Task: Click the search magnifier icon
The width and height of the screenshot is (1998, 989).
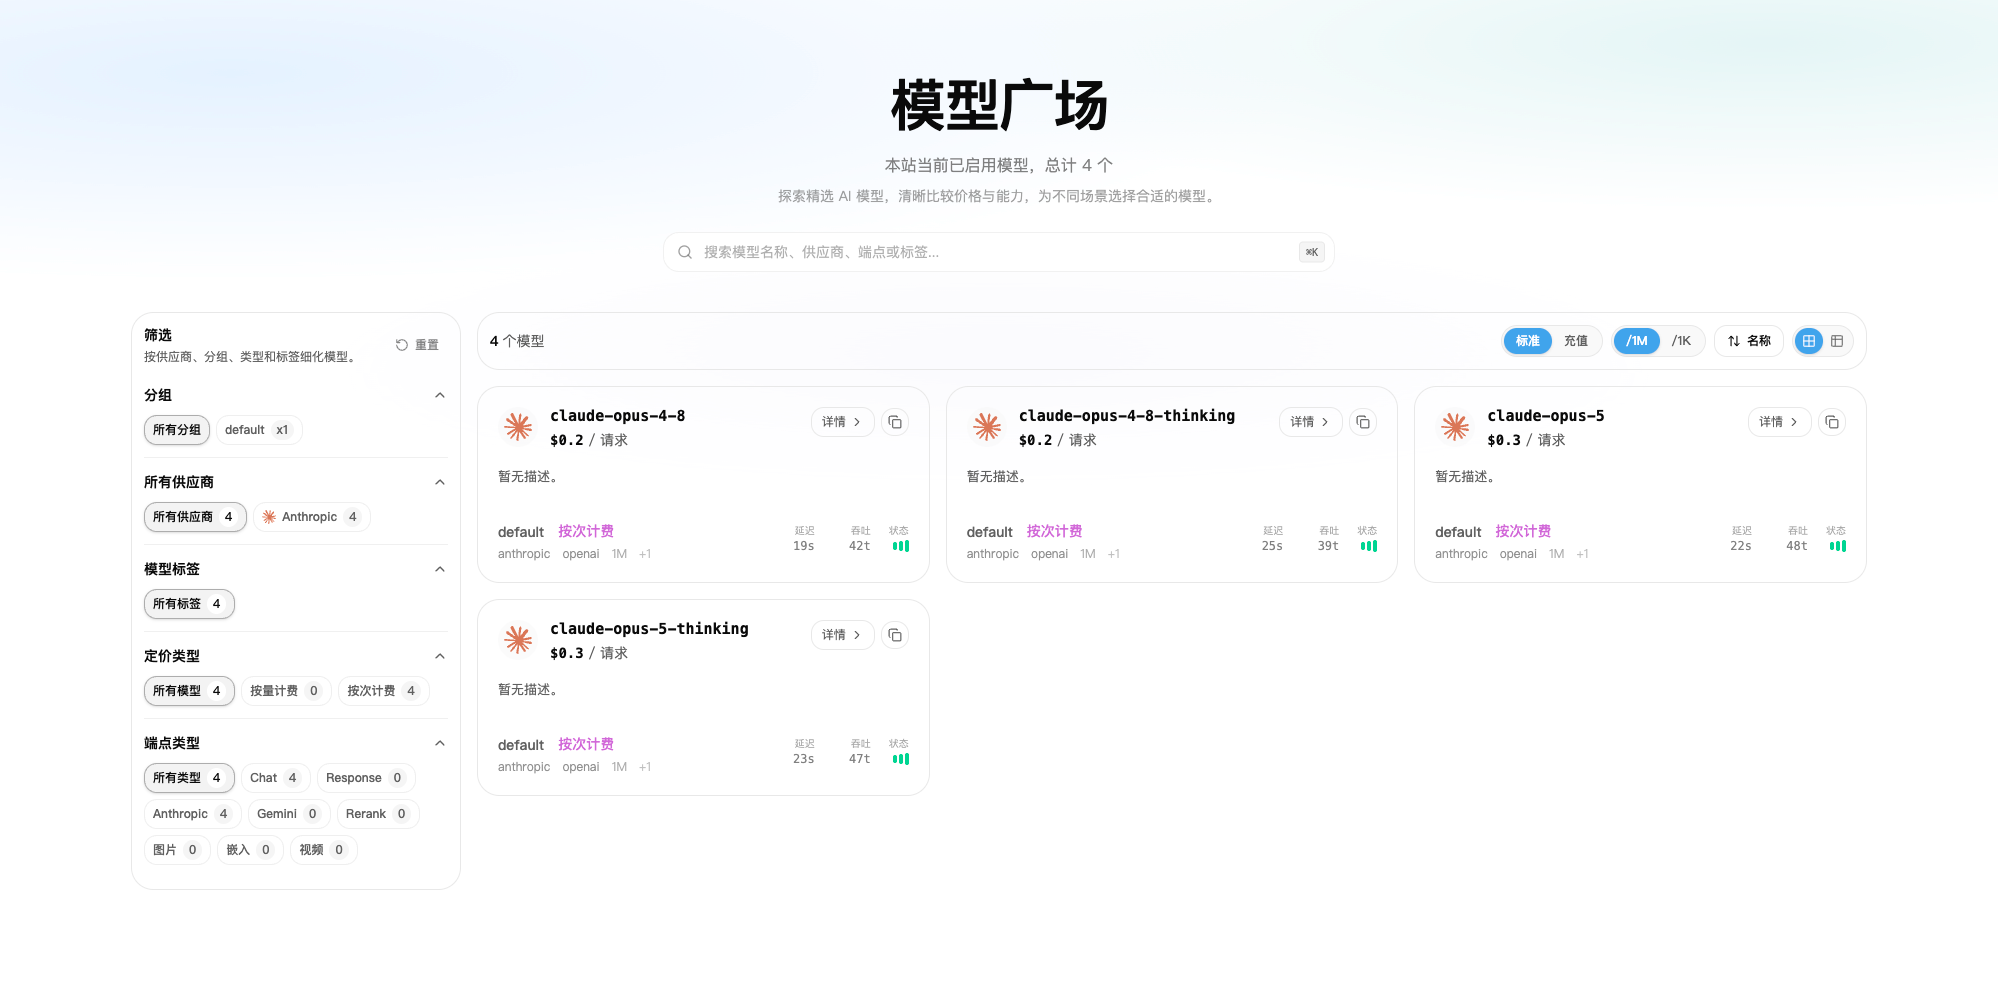Action: click(x=685, y=252)
